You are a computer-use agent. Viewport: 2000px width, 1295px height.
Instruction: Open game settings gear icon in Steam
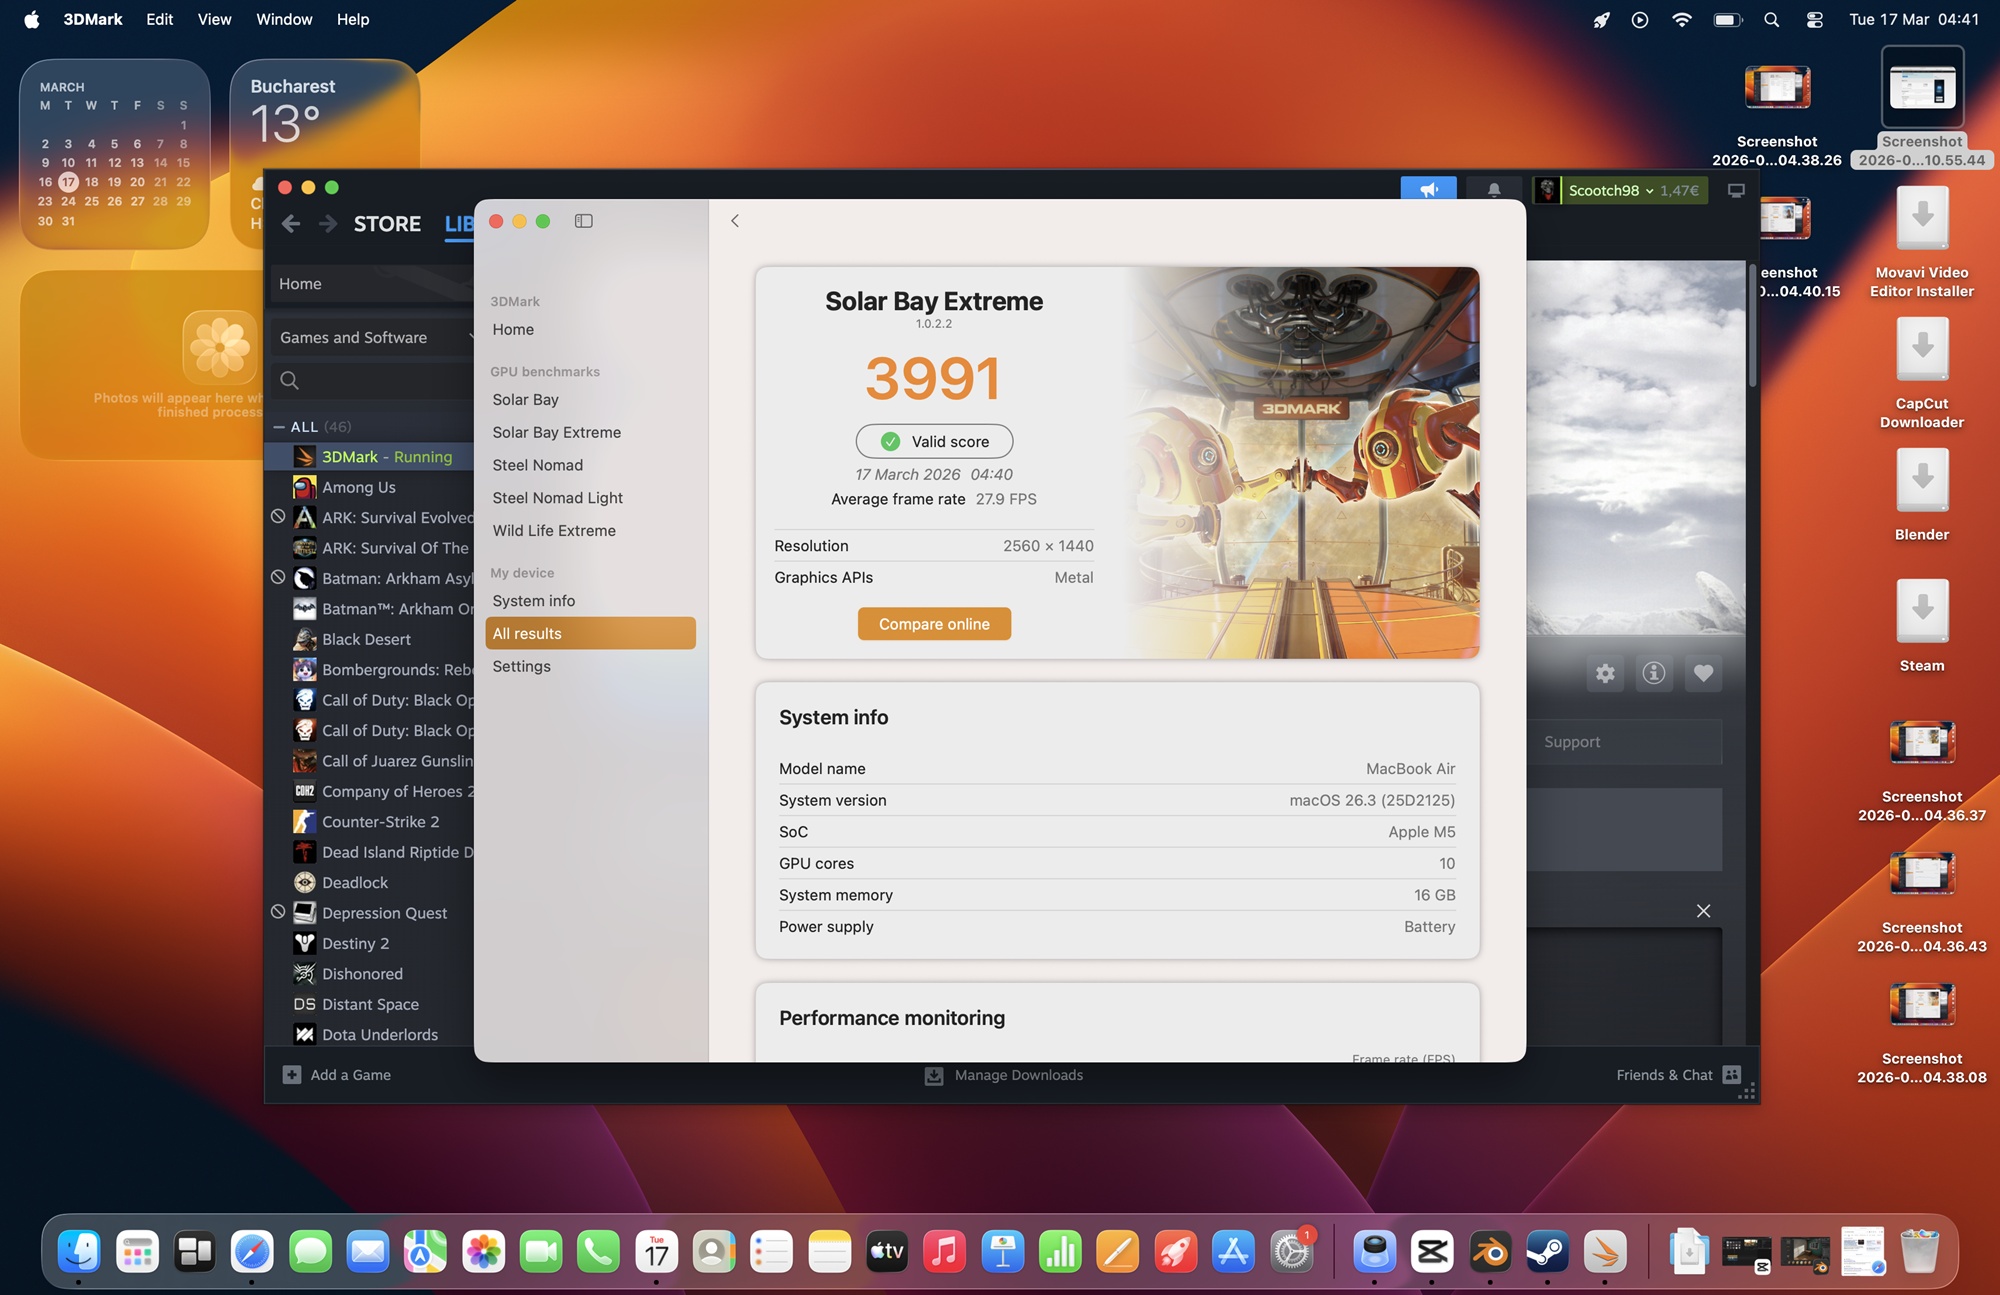[x=1605, y=673]
